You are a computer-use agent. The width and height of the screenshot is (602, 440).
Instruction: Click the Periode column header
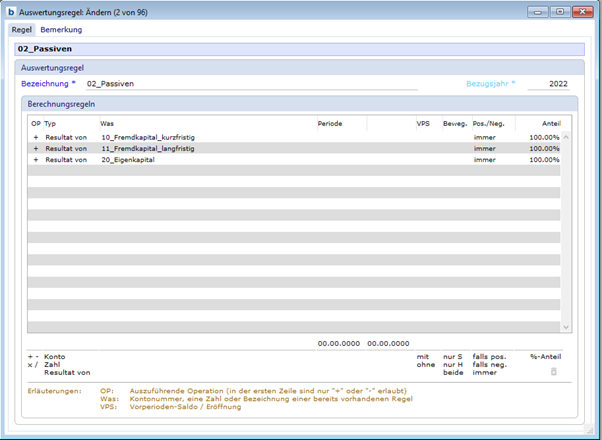click(x=330, y=122)
